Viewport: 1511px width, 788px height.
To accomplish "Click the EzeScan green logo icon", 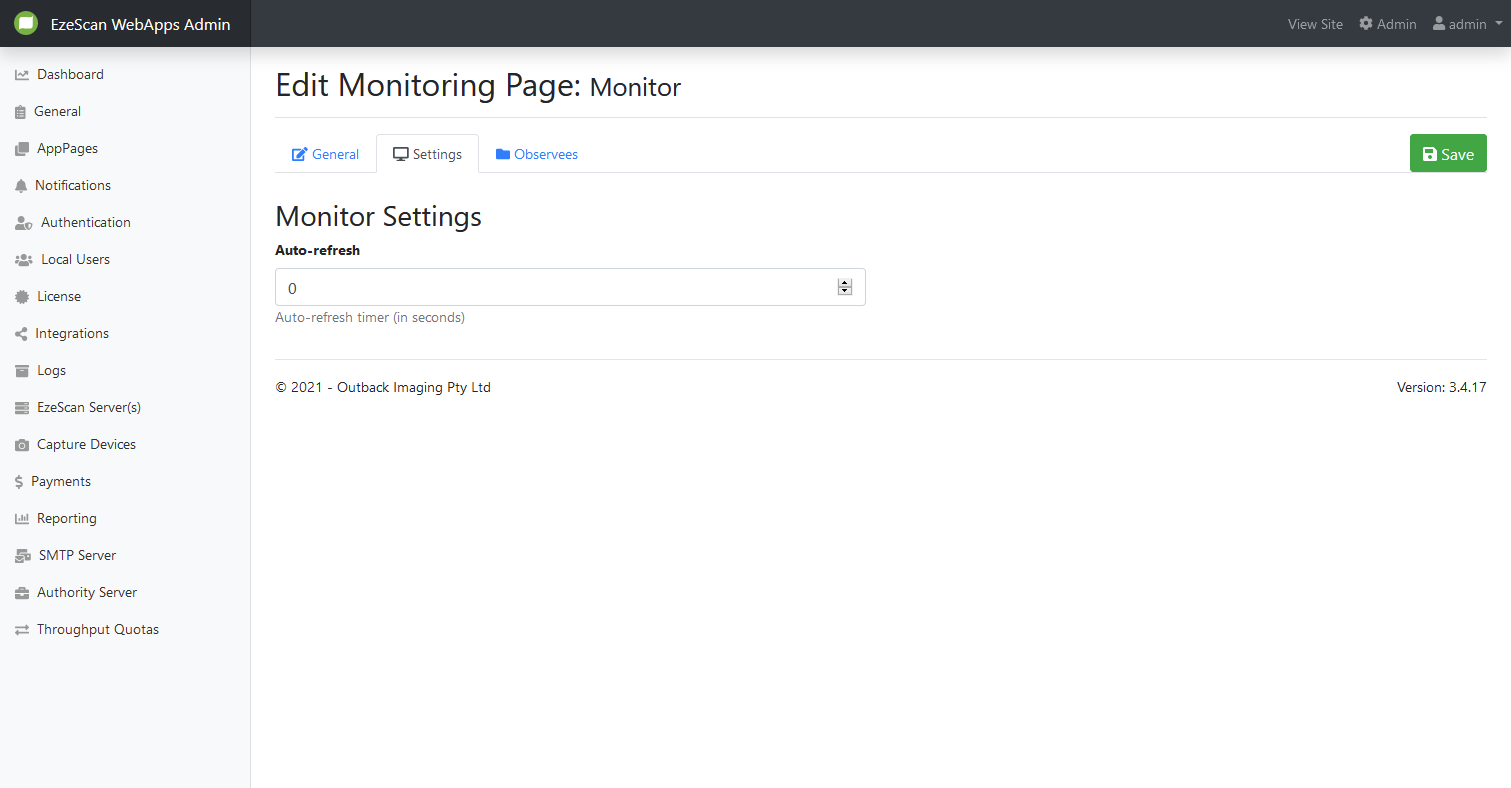I will click(26, 24).
